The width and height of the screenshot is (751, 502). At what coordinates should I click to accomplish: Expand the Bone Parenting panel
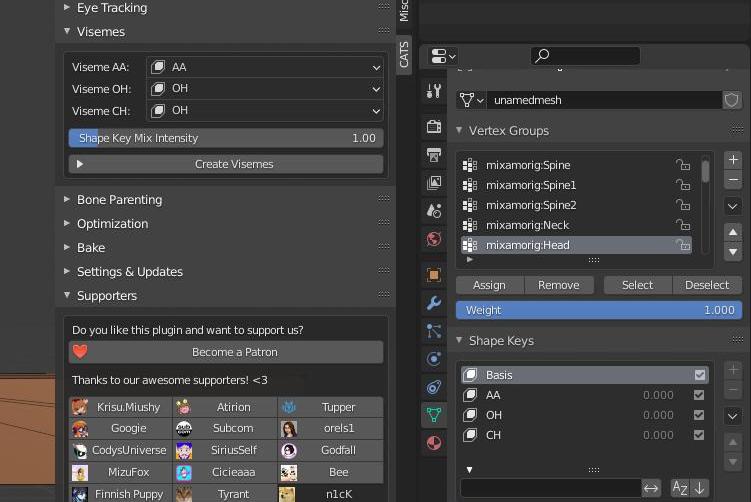click(x=119, y=200)
